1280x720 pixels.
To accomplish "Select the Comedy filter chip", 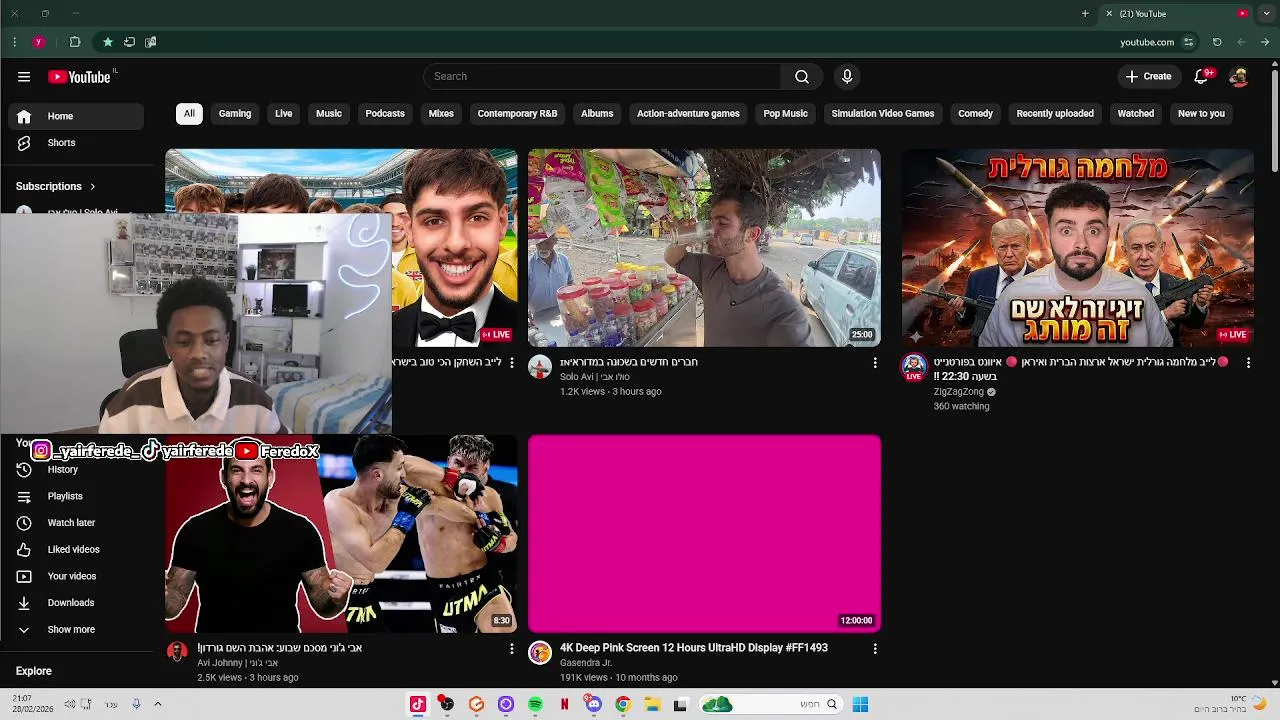I will 975,114.
